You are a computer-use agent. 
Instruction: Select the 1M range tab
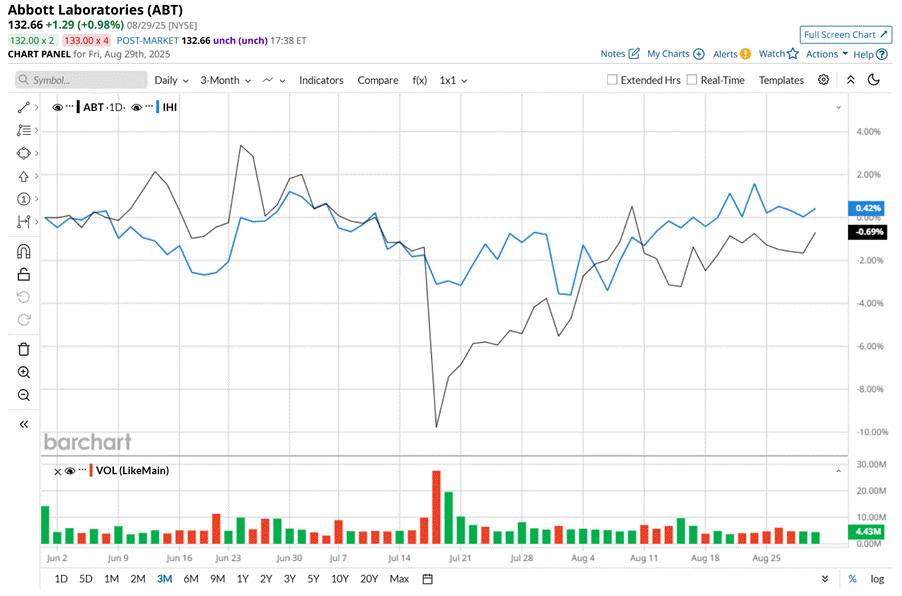[112, 579]
